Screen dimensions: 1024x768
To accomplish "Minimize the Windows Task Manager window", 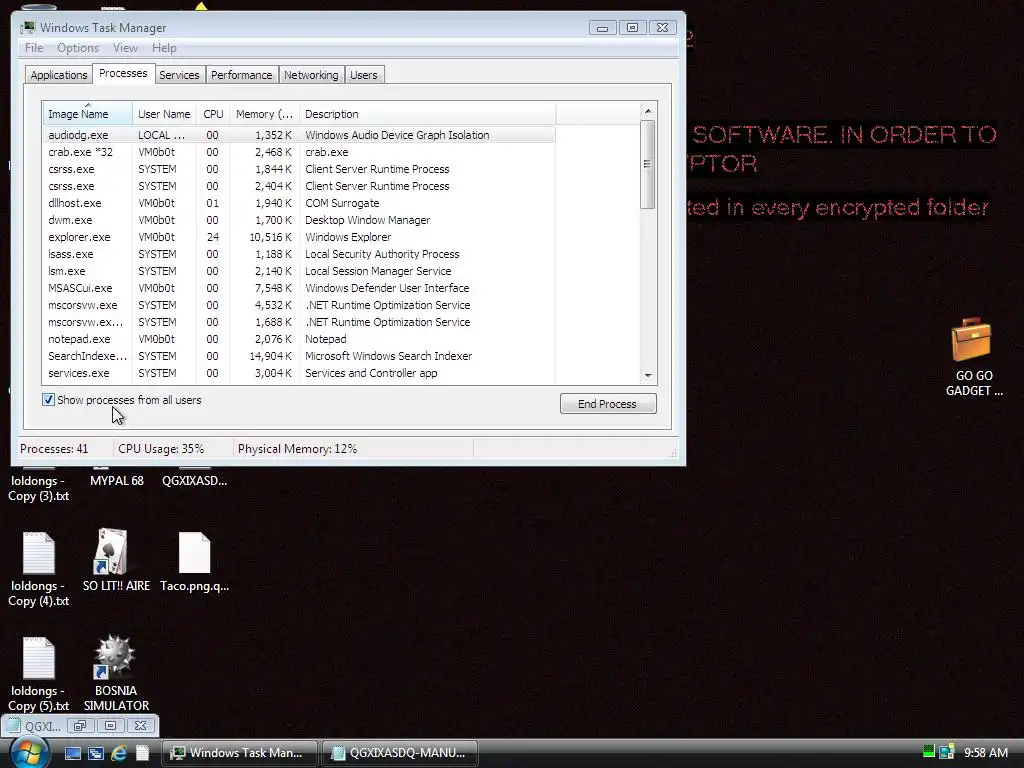I will coord(602,27).
